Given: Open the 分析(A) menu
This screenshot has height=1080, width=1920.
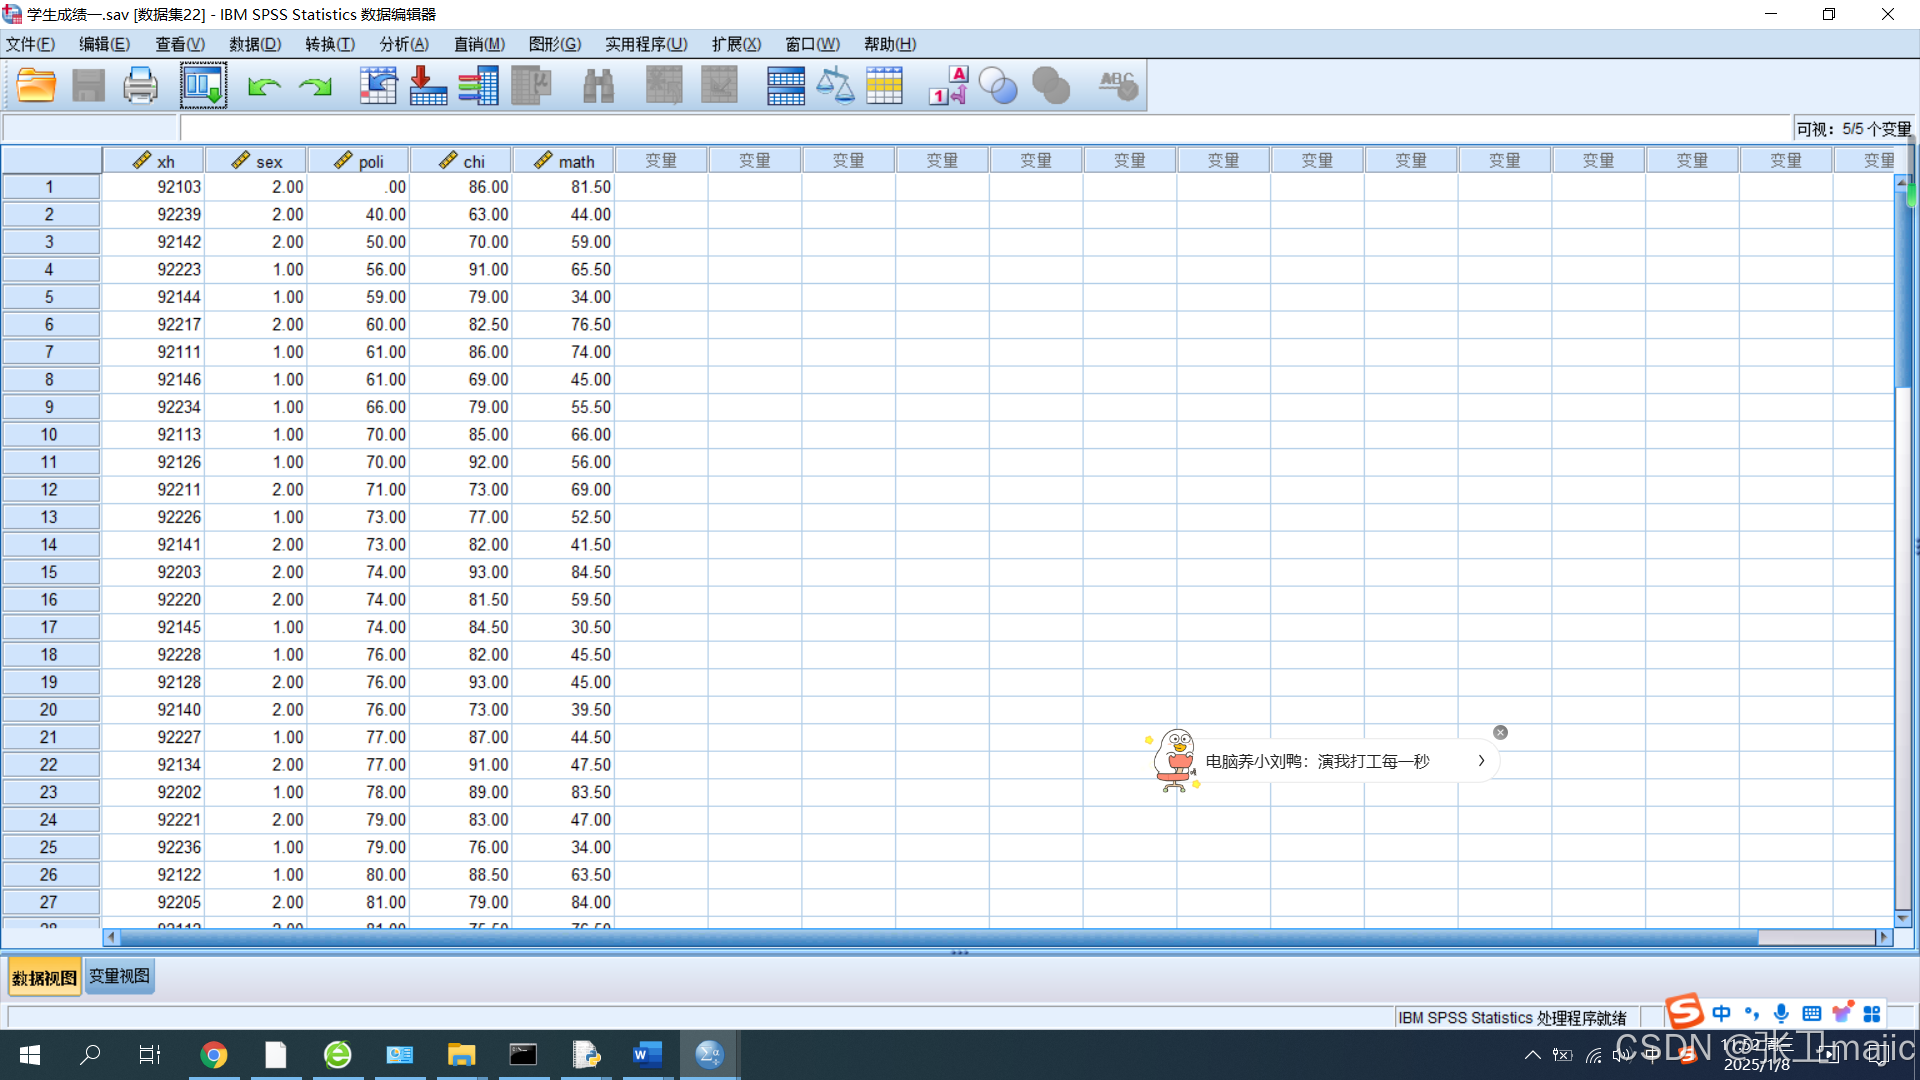Looking at the screenshot, I should pos(404,44).
